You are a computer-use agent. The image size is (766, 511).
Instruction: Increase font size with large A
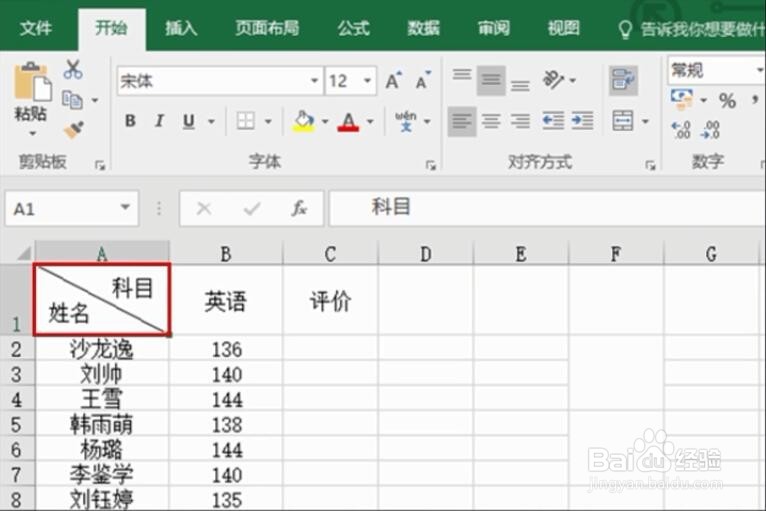393,81
